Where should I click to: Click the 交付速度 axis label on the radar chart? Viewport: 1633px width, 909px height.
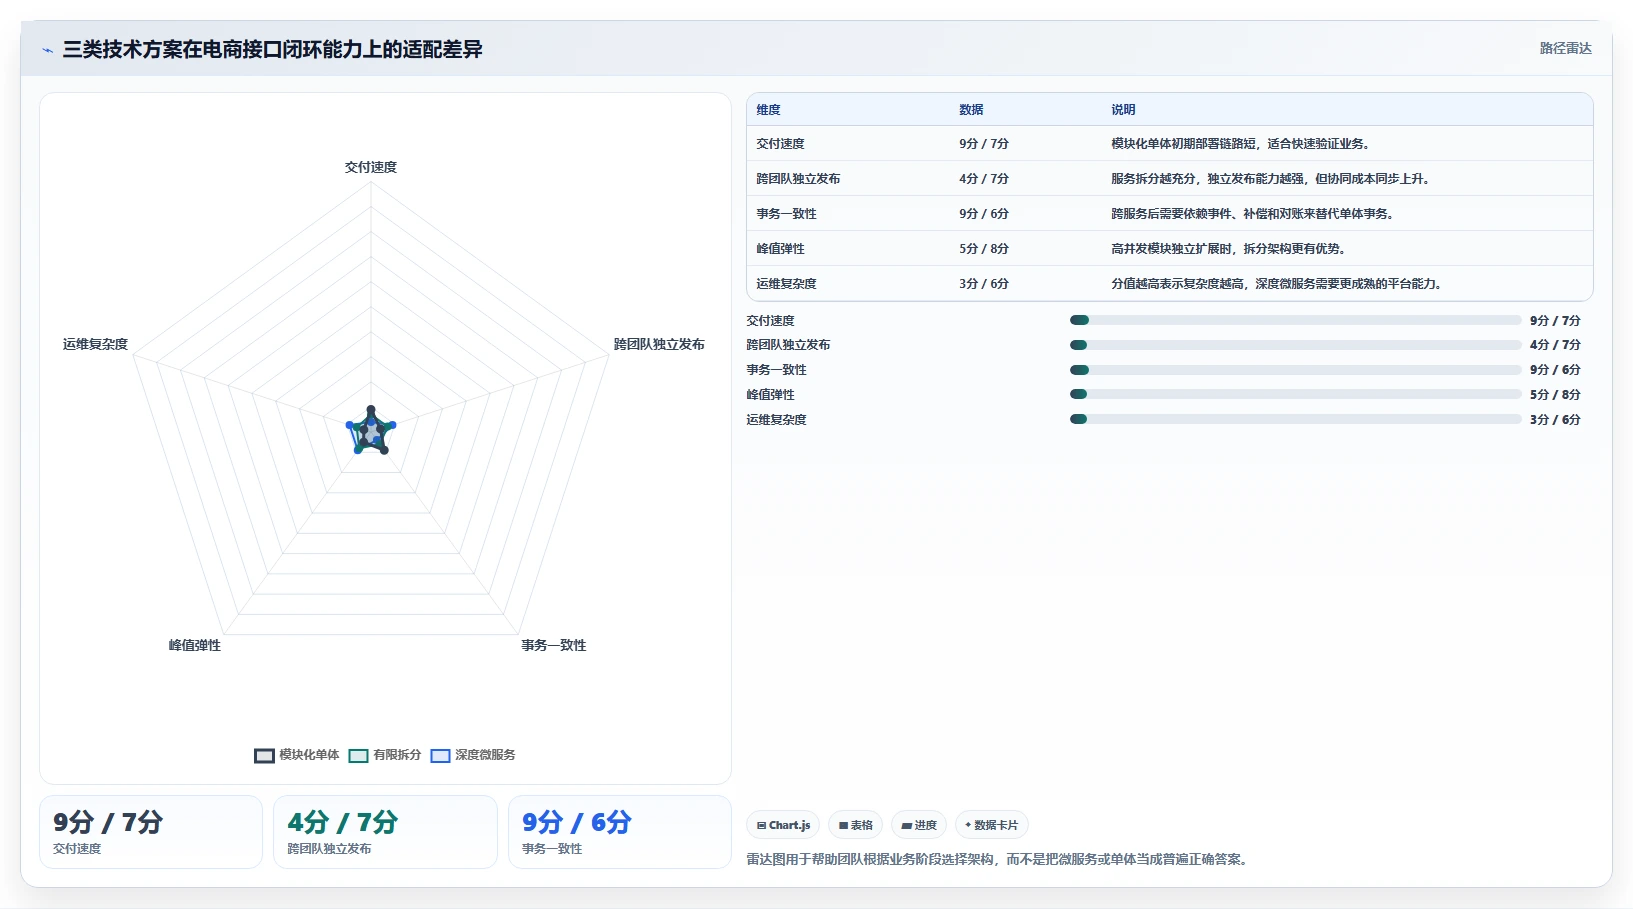(x=371, y=167)
